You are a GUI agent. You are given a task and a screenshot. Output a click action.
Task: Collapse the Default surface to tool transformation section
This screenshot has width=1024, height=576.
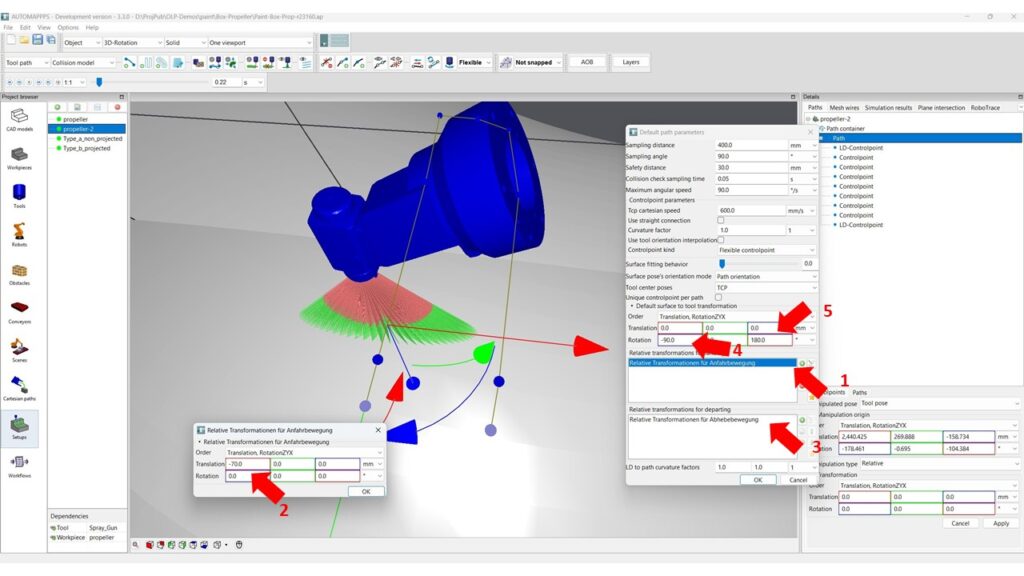click(632, 306)
